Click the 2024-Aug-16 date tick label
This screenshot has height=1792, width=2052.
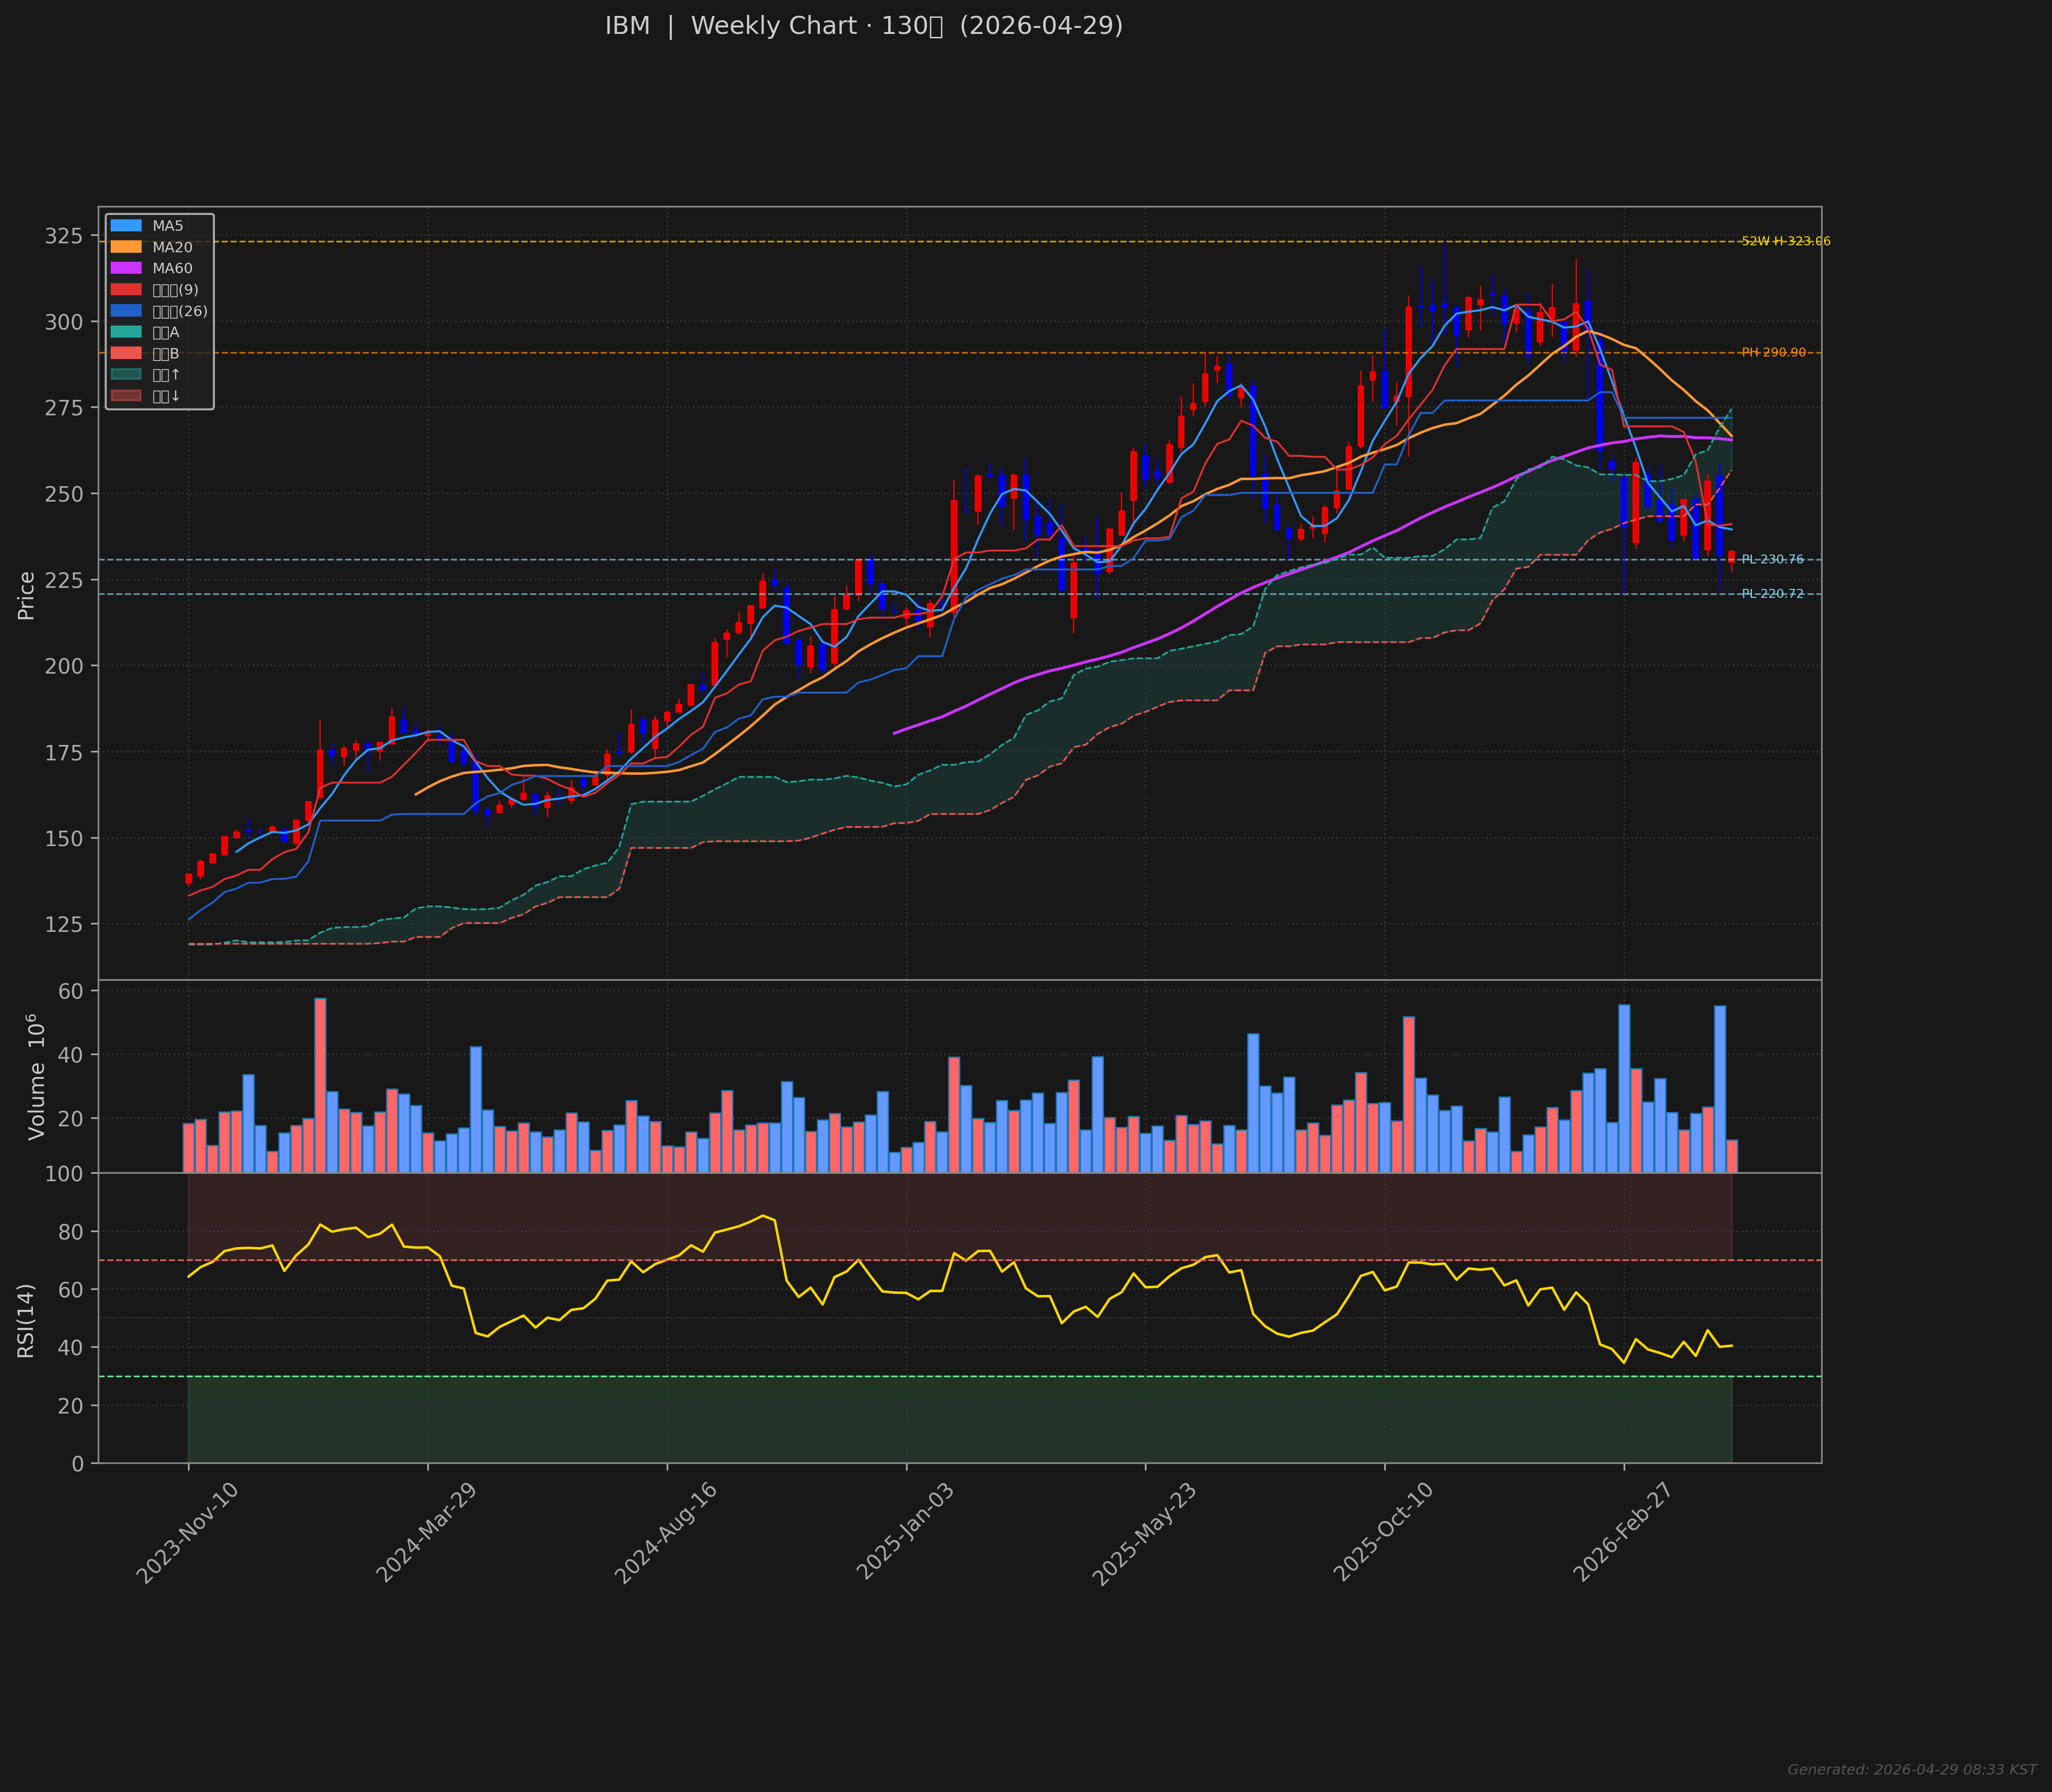tap(666, 1532)
